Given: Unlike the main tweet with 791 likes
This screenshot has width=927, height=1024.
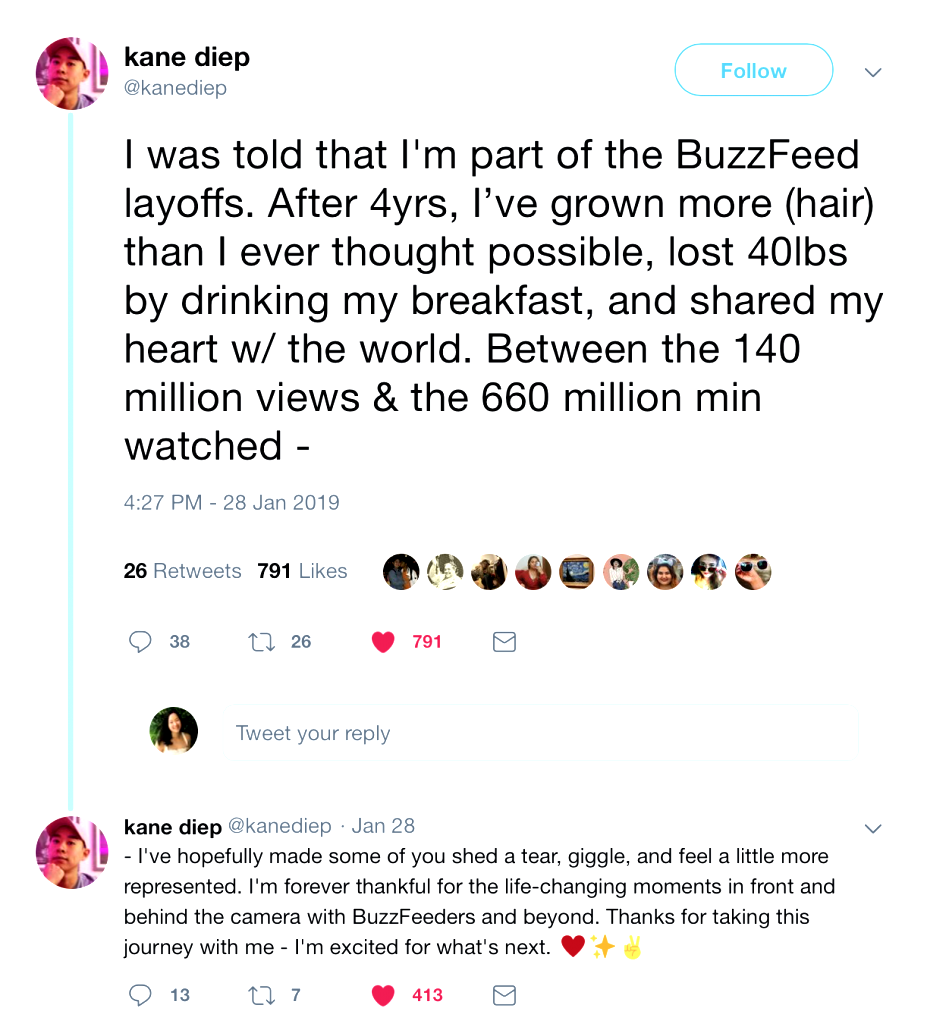Looking at the screenshot, I should (383, 642).
